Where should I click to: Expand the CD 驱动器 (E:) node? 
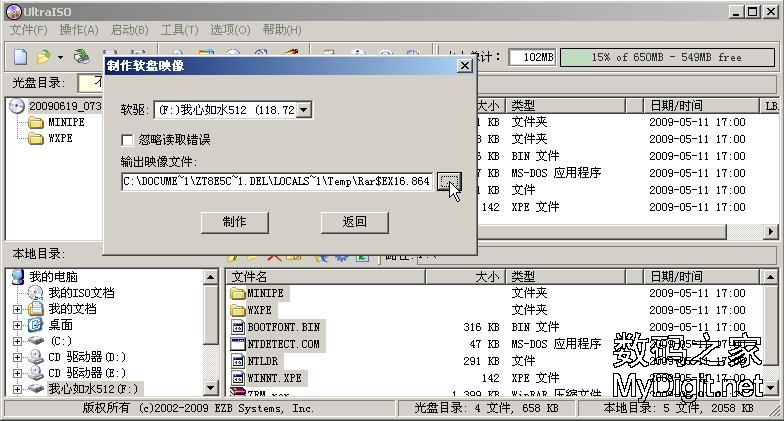point(18,374)
